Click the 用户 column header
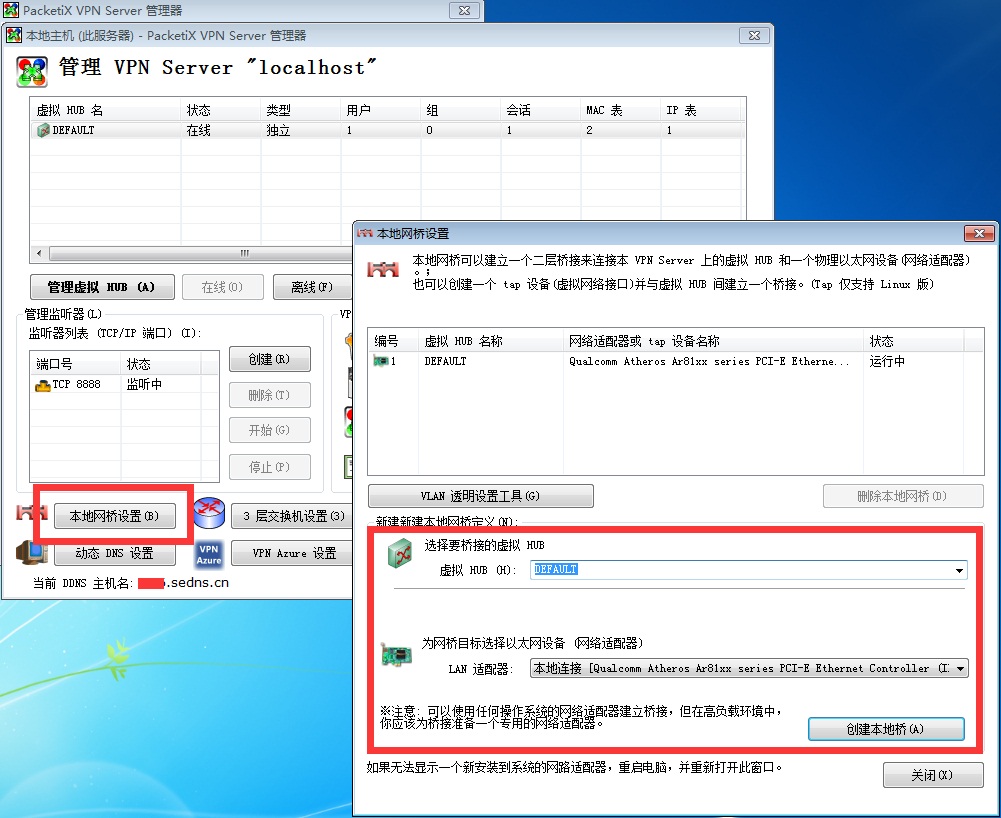1001x818 pixels. (380, 110)
